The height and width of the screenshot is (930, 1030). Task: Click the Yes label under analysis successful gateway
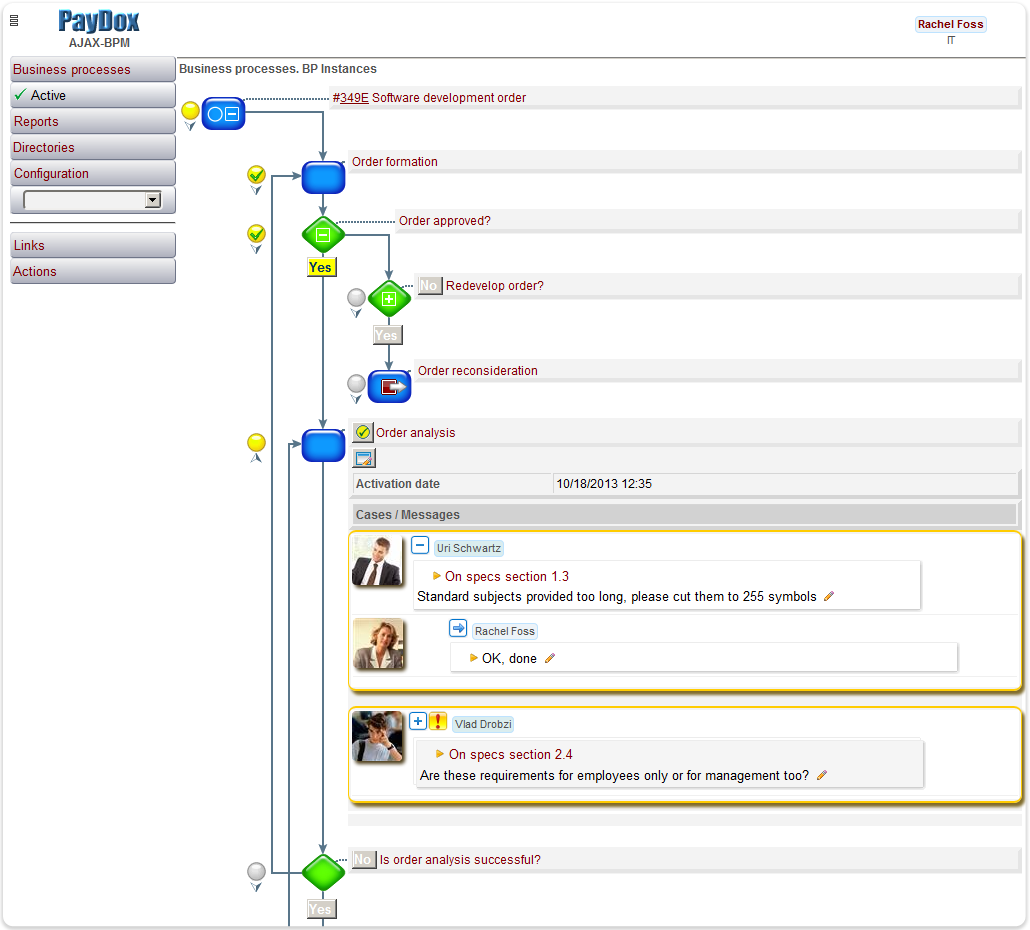click(x=321, y=909)
